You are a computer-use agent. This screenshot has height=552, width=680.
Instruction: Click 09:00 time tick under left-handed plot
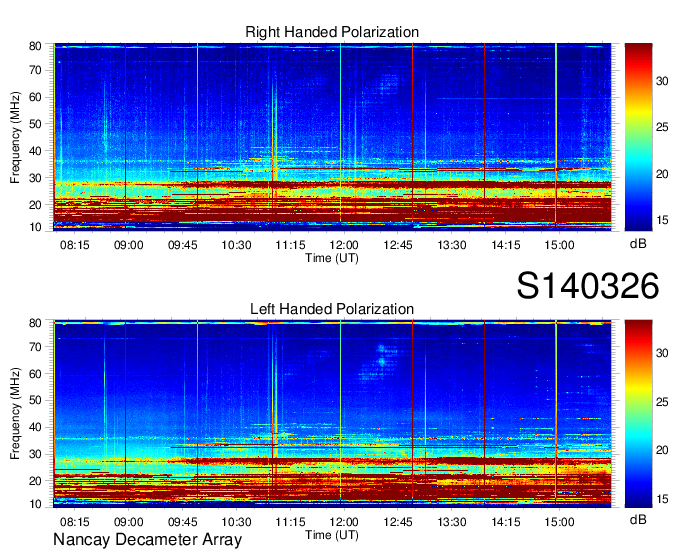tap(128, 522)
